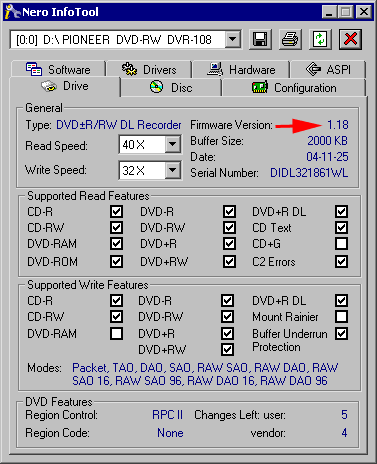Toggle DVD+R write feature checkbox

point(227,333)
